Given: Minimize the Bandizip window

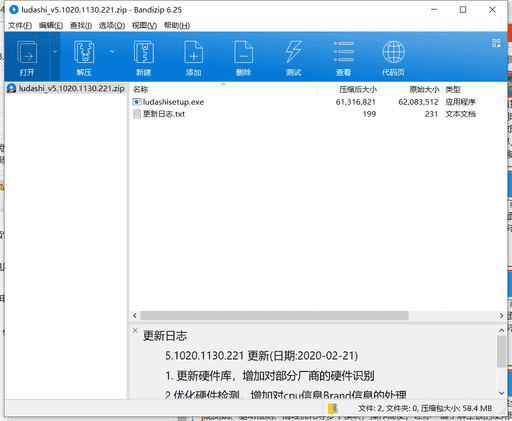Looking at the screenshot, I should (x=434, y=10).
